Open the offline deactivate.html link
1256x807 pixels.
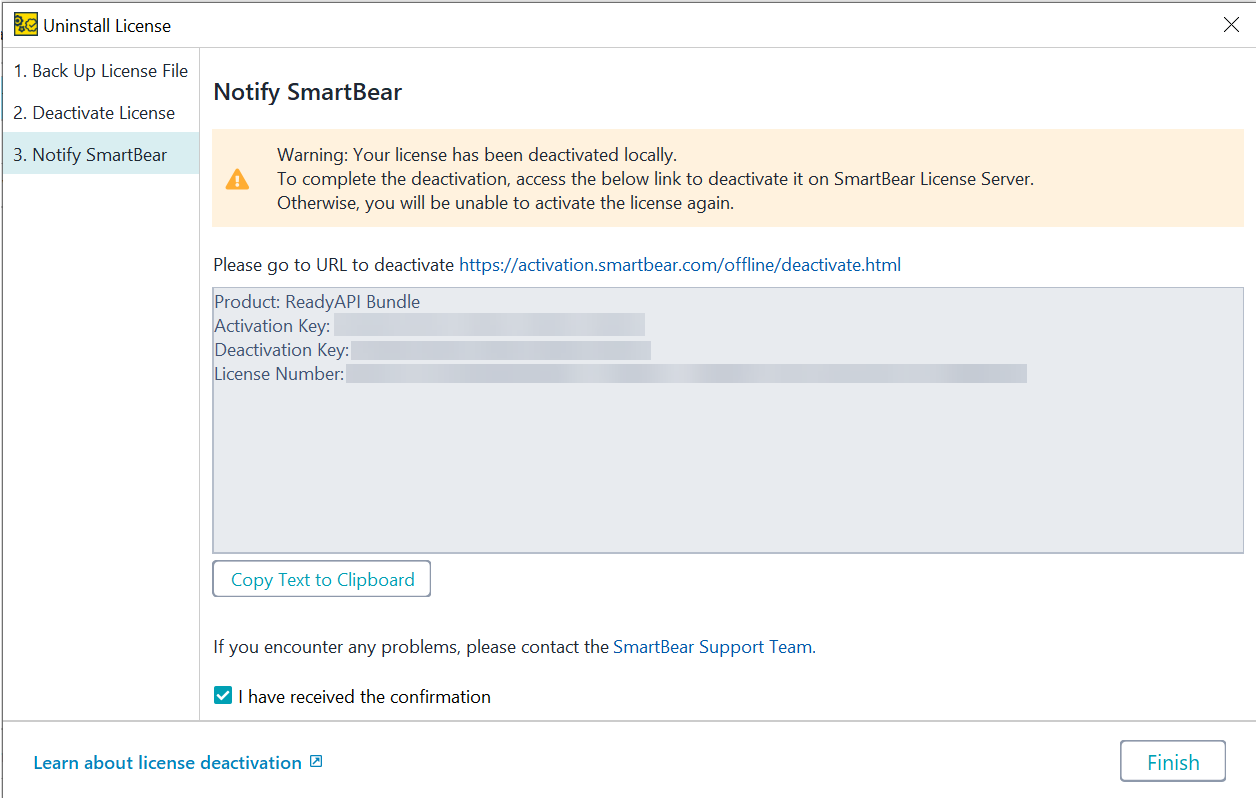tap(680, 264)
